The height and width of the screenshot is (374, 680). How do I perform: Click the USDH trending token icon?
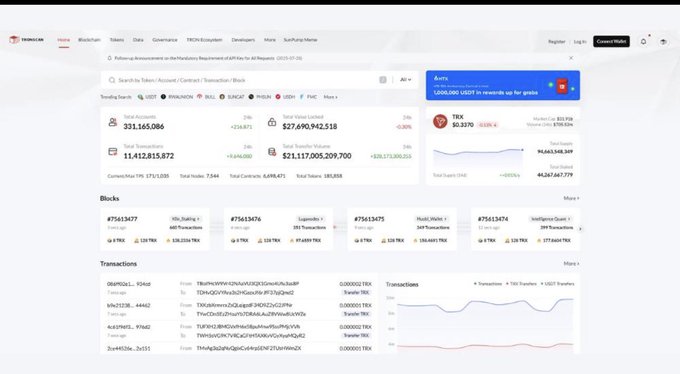click(278, 97)
